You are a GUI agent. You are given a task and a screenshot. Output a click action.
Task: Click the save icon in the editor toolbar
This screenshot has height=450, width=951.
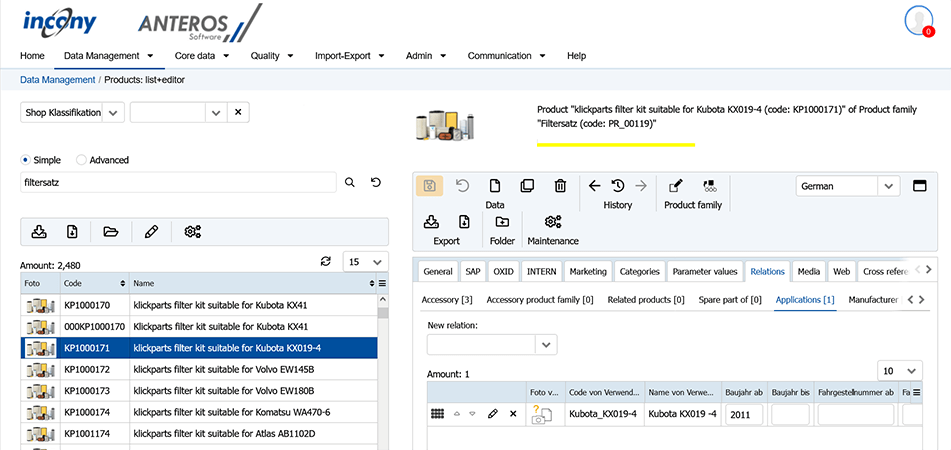[429, 186]
